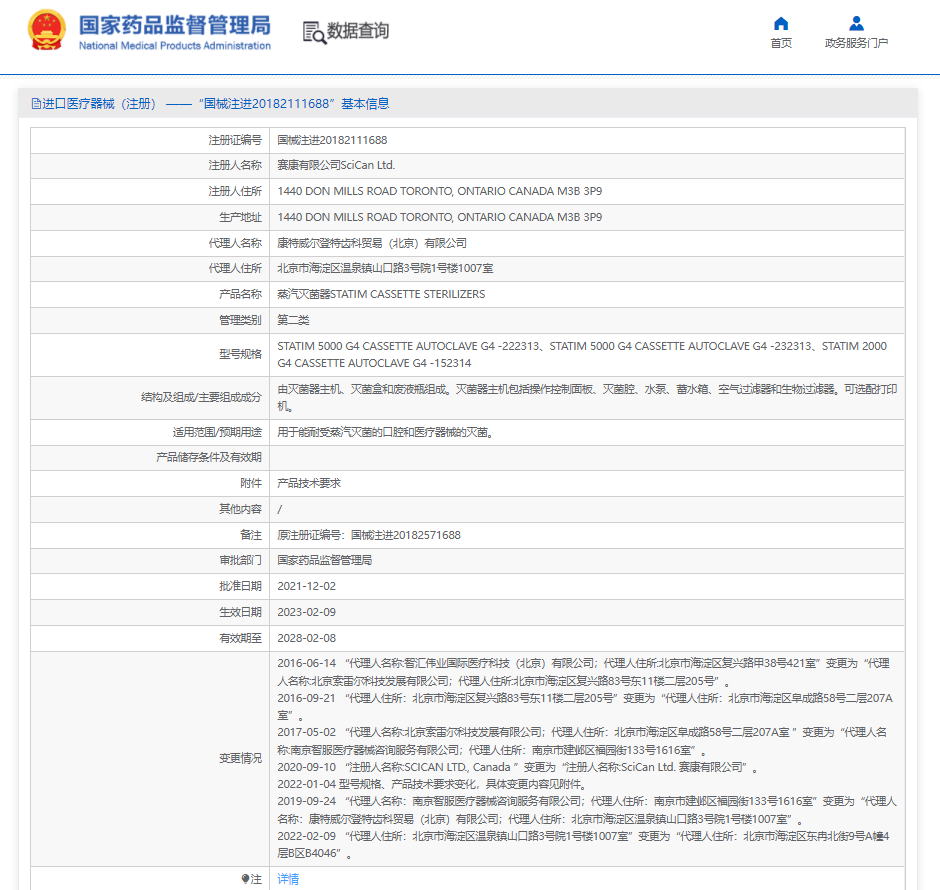Click the 首页 label
This screenshot has height=890, width=940.
781,43
